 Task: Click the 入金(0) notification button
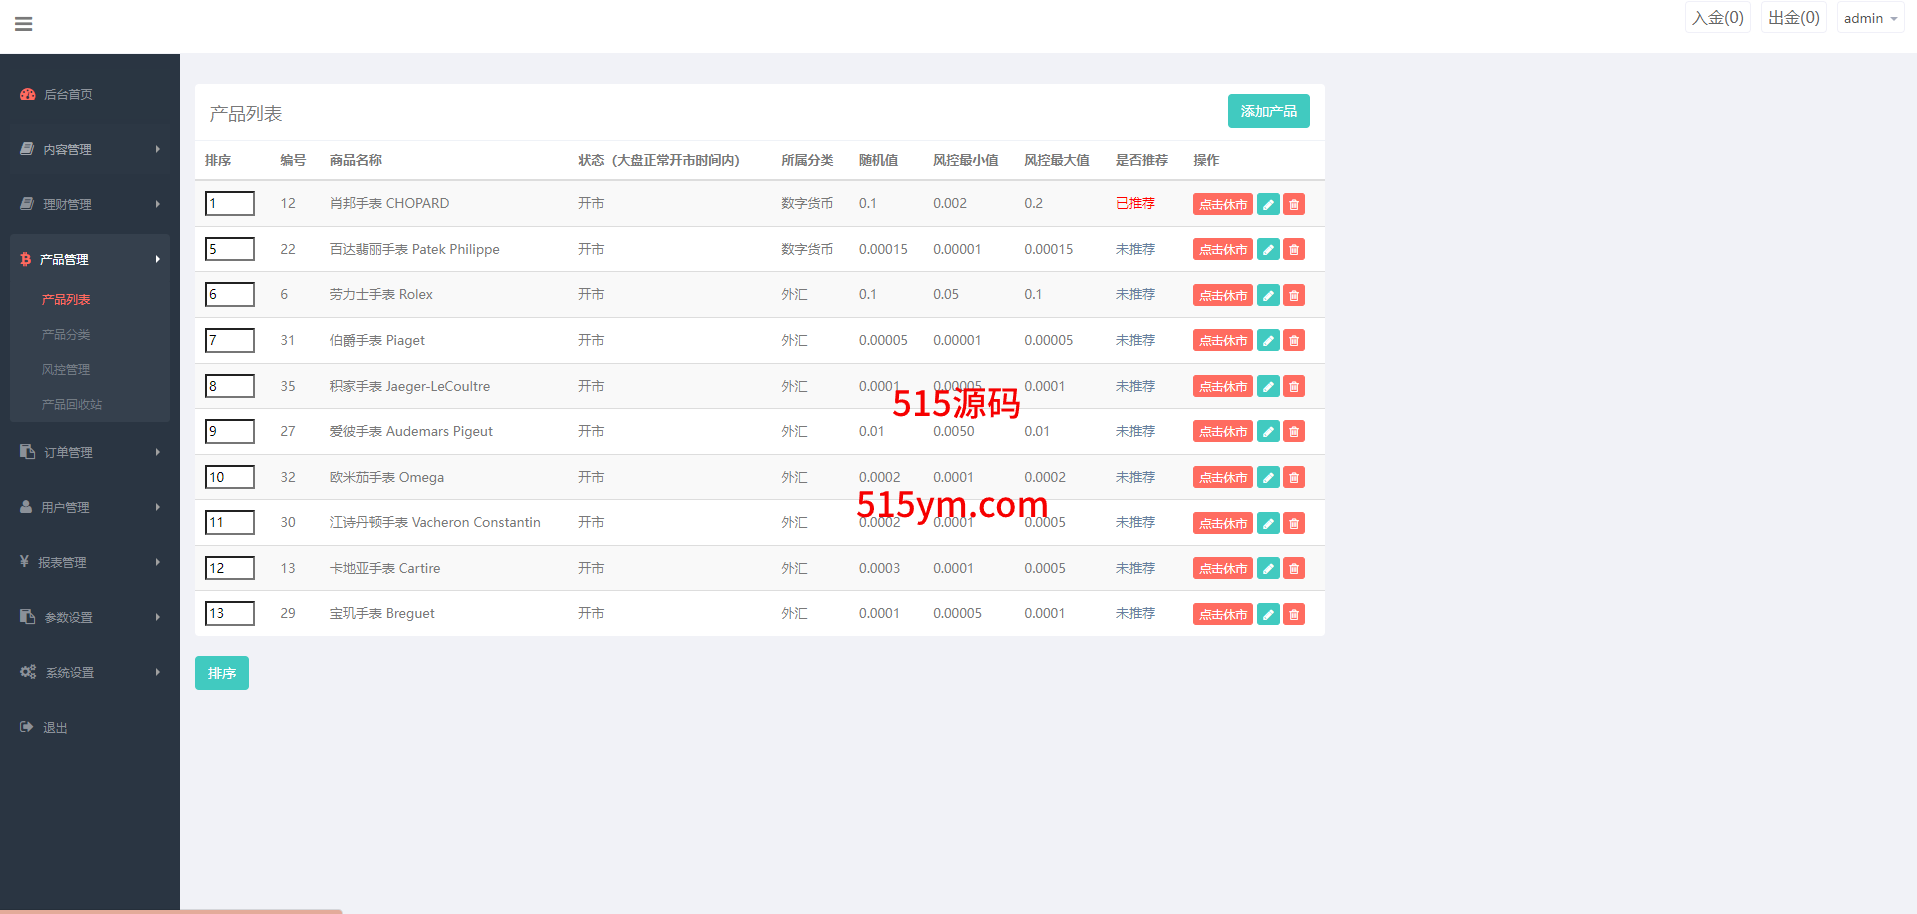[x=1717, y=18]
